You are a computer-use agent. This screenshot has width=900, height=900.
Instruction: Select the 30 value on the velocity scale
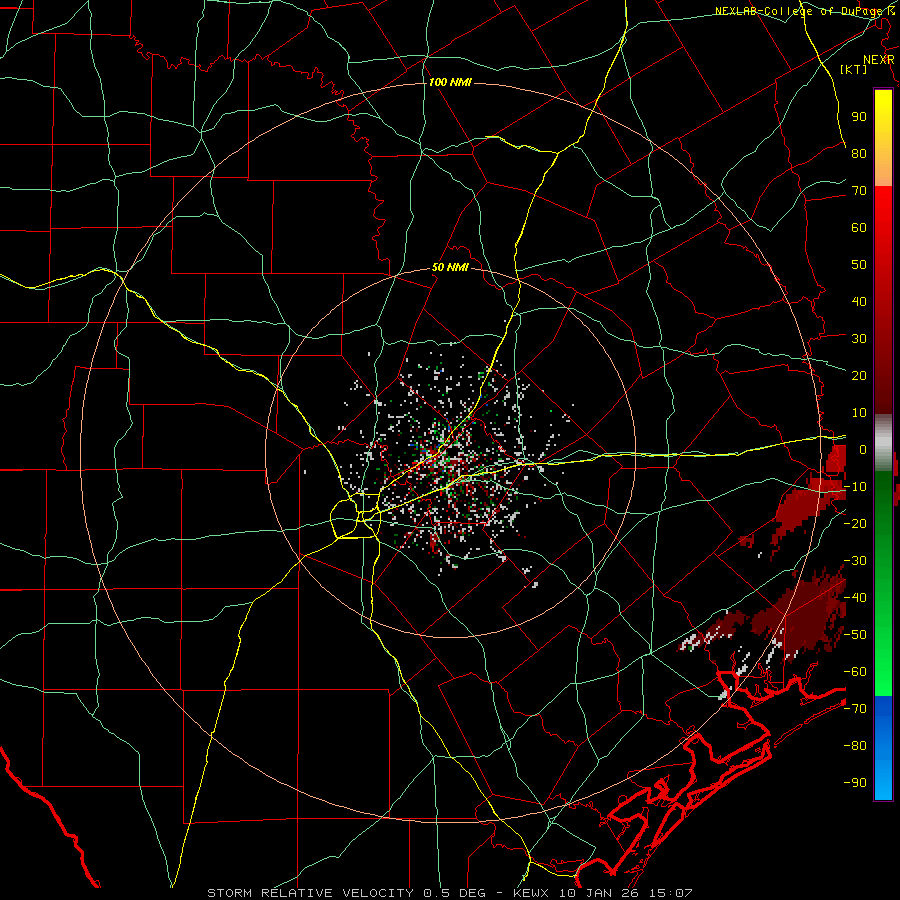859,339
